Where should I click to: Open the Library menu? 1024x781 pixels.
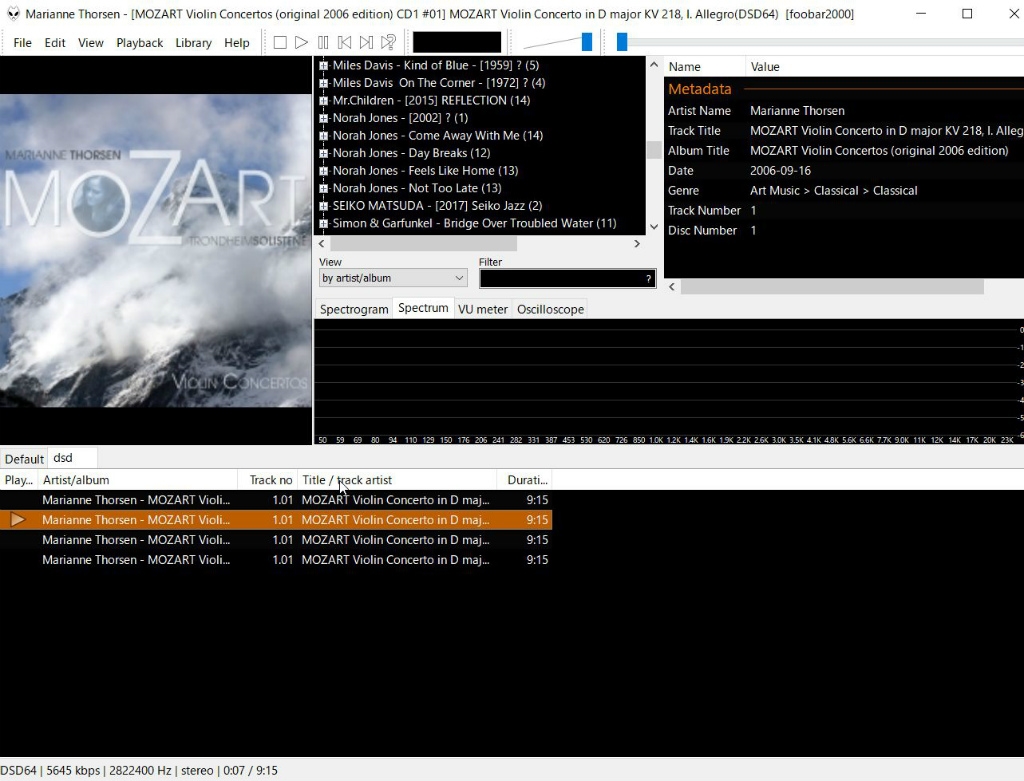193,42
